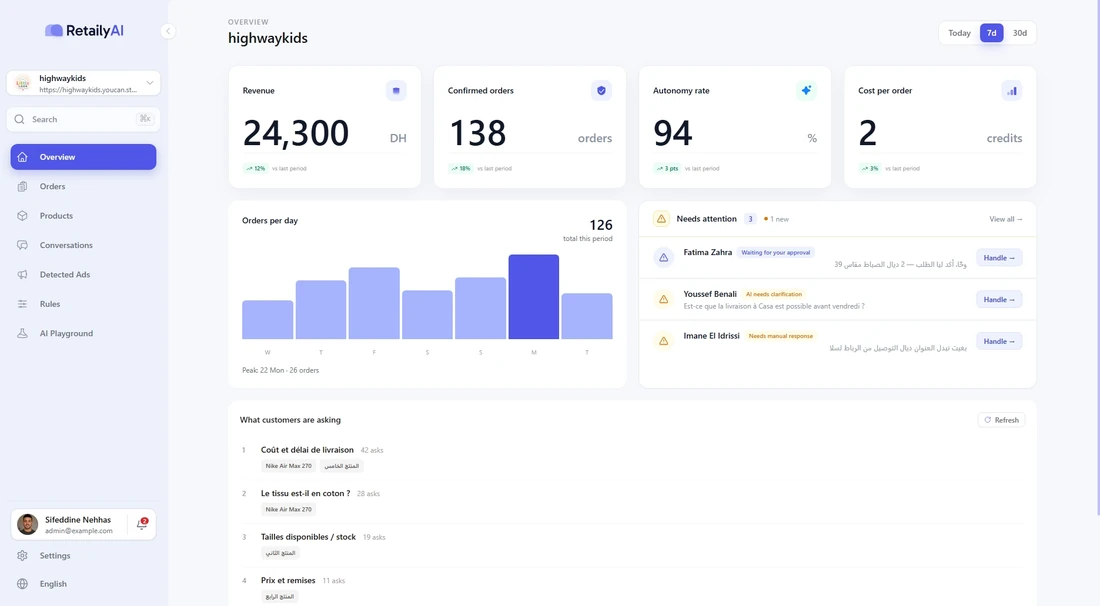This screenshot has height=606, width=1100.
Task: Click the Rules sliders icon in the sidebar
Action: pos(22,304)
